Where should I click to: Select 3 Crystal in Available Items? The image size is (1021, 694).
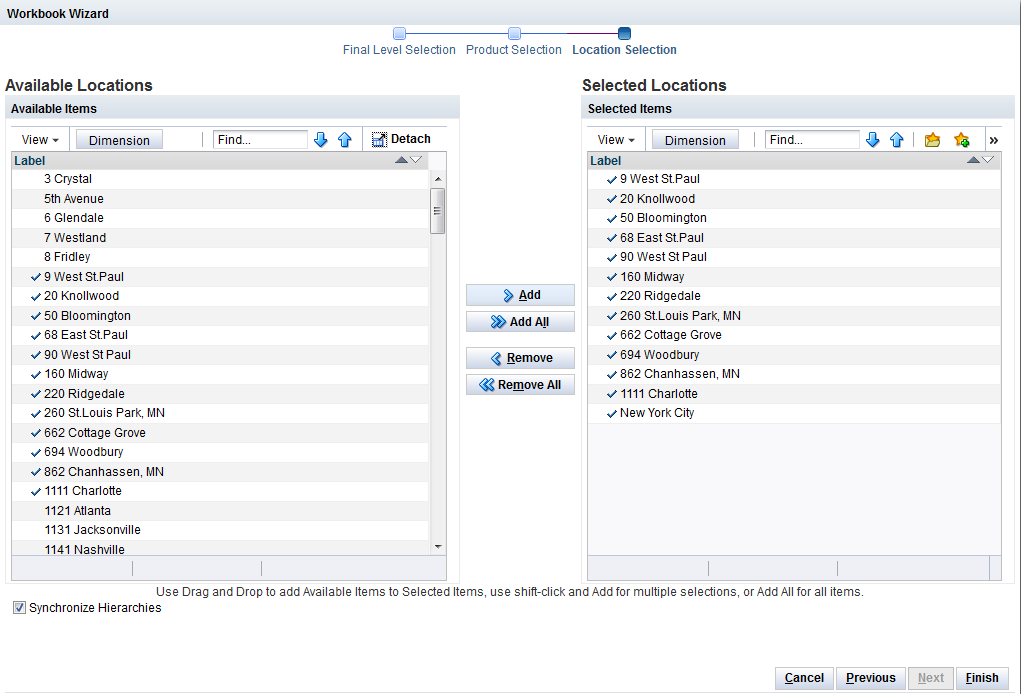pos(220,179)
